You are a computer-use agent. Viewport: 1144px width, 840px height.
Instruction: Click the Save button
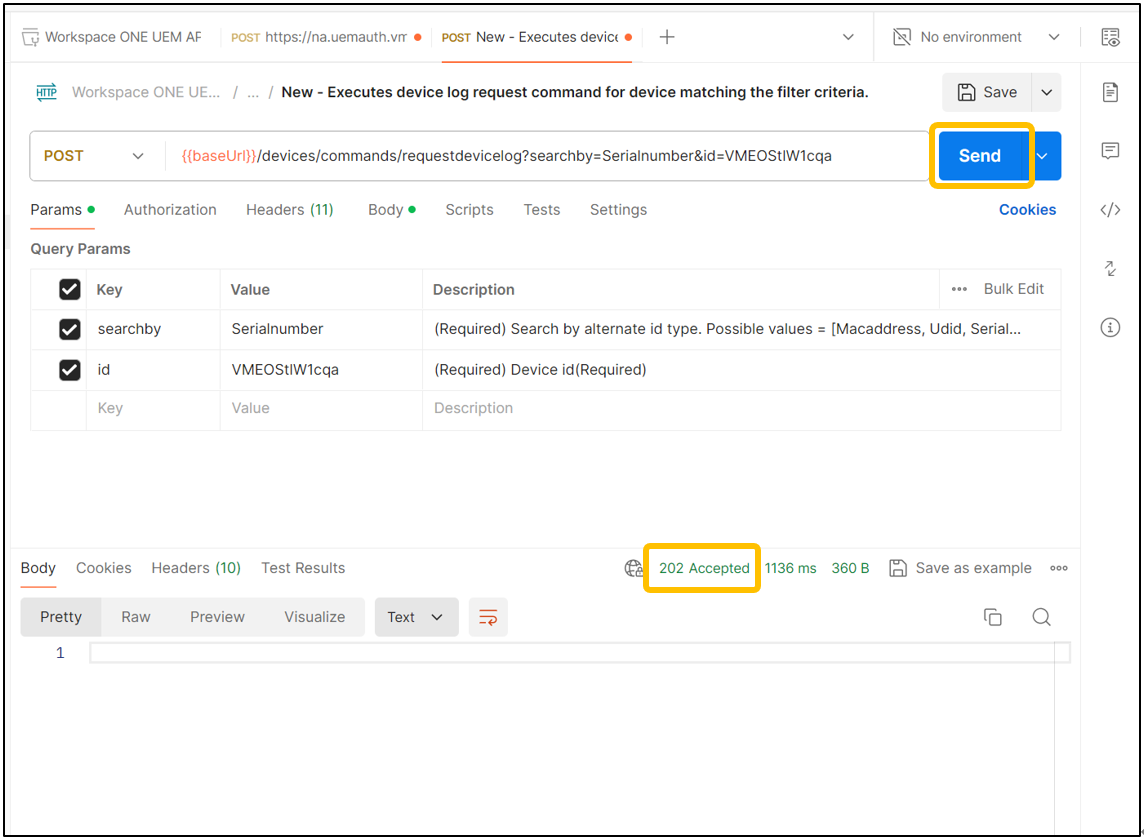tap(986, 93)
